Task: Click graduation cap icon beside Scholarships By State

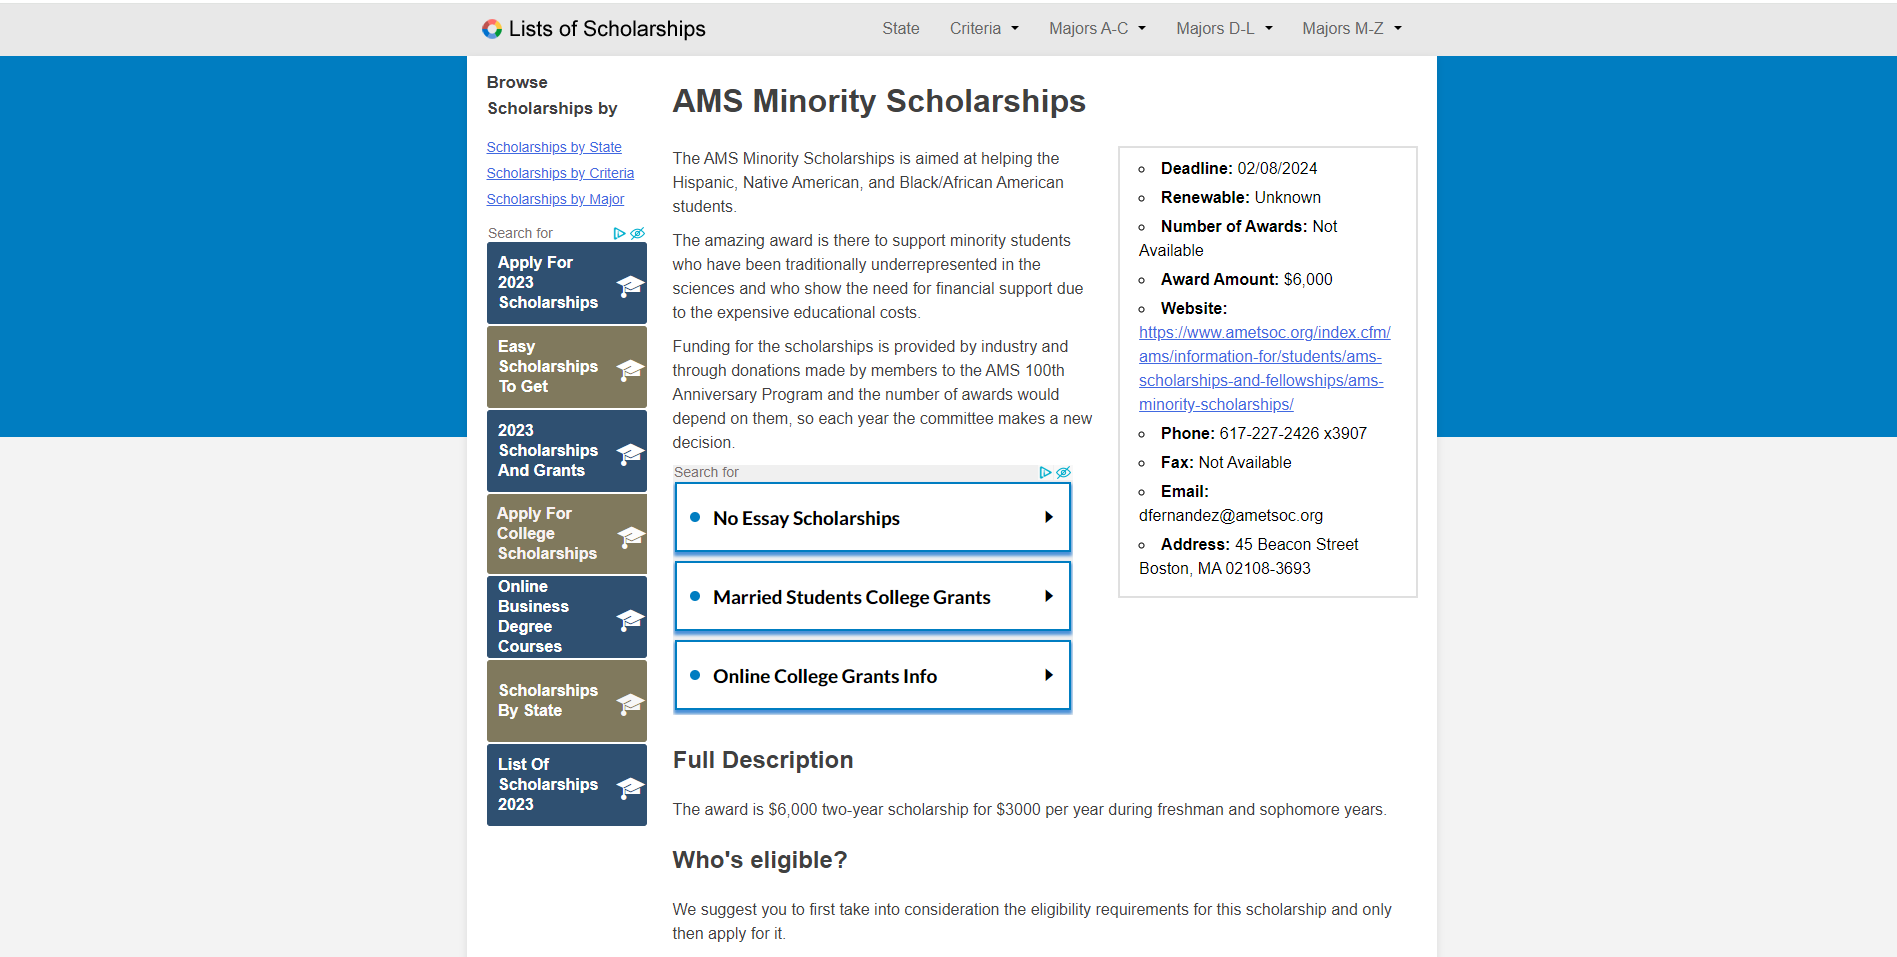Action: [x=630, y=703]
